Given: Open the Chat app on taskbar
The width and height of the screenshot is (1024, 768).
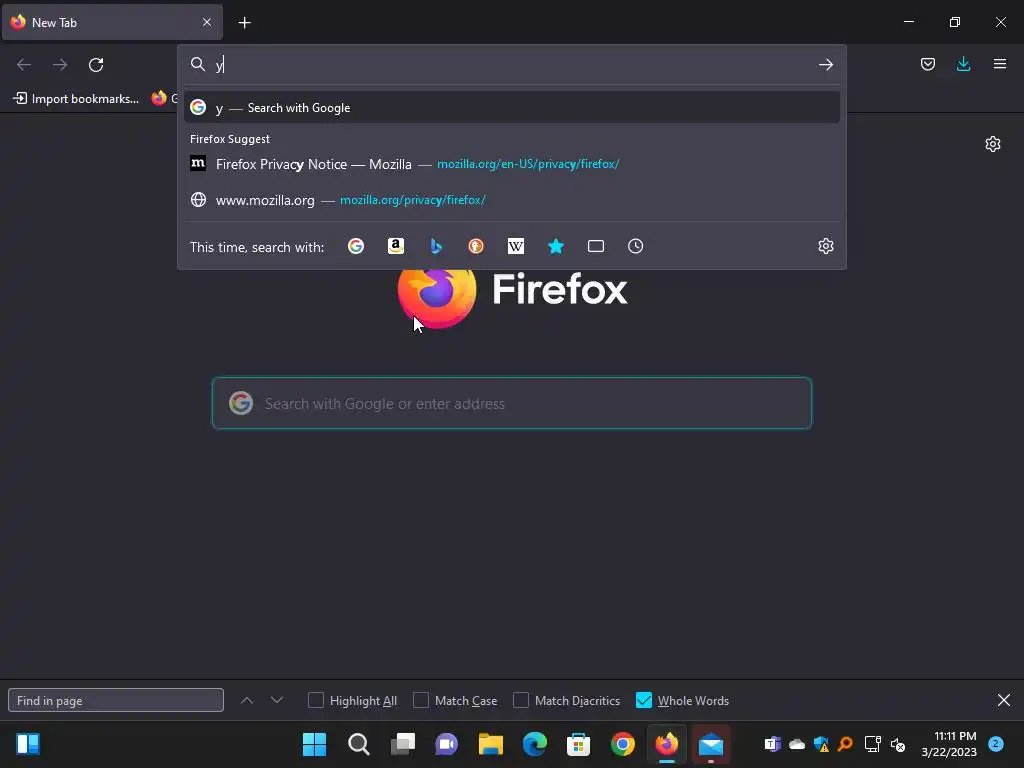Looking at the screenshot, I should pos(447,744).
